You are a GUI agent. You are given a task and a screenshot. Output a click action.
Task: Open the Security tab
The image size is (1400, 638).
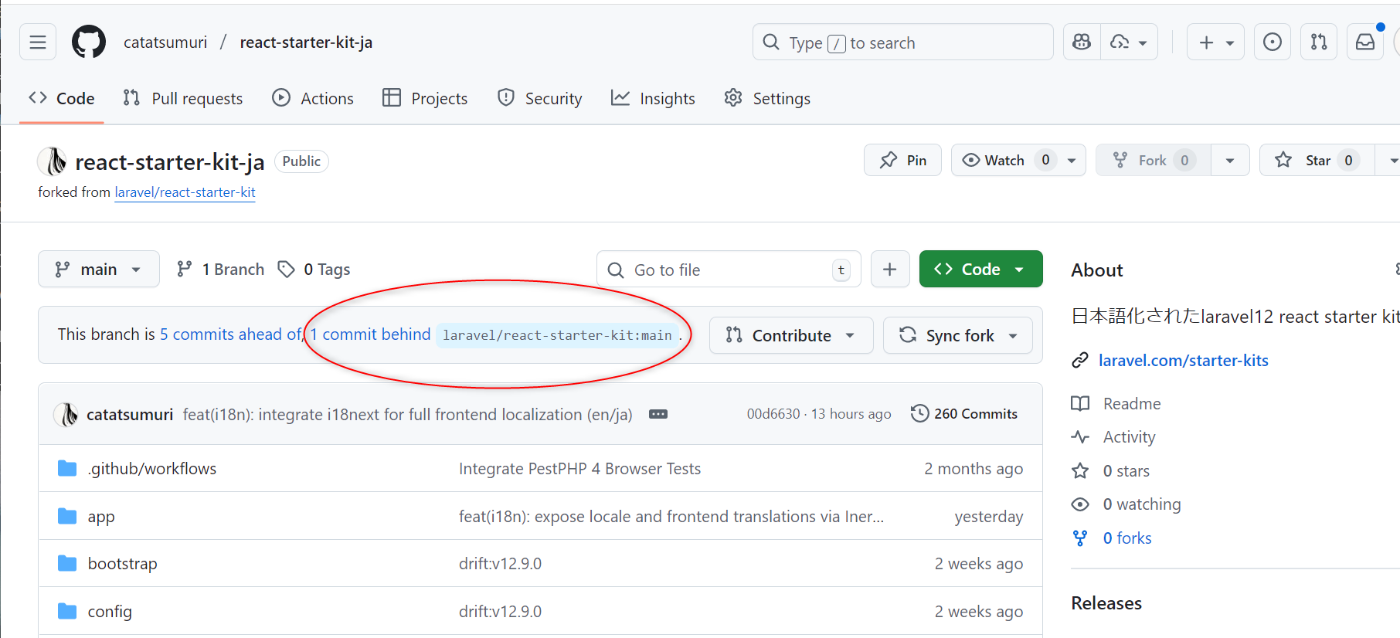pos(540,98)
